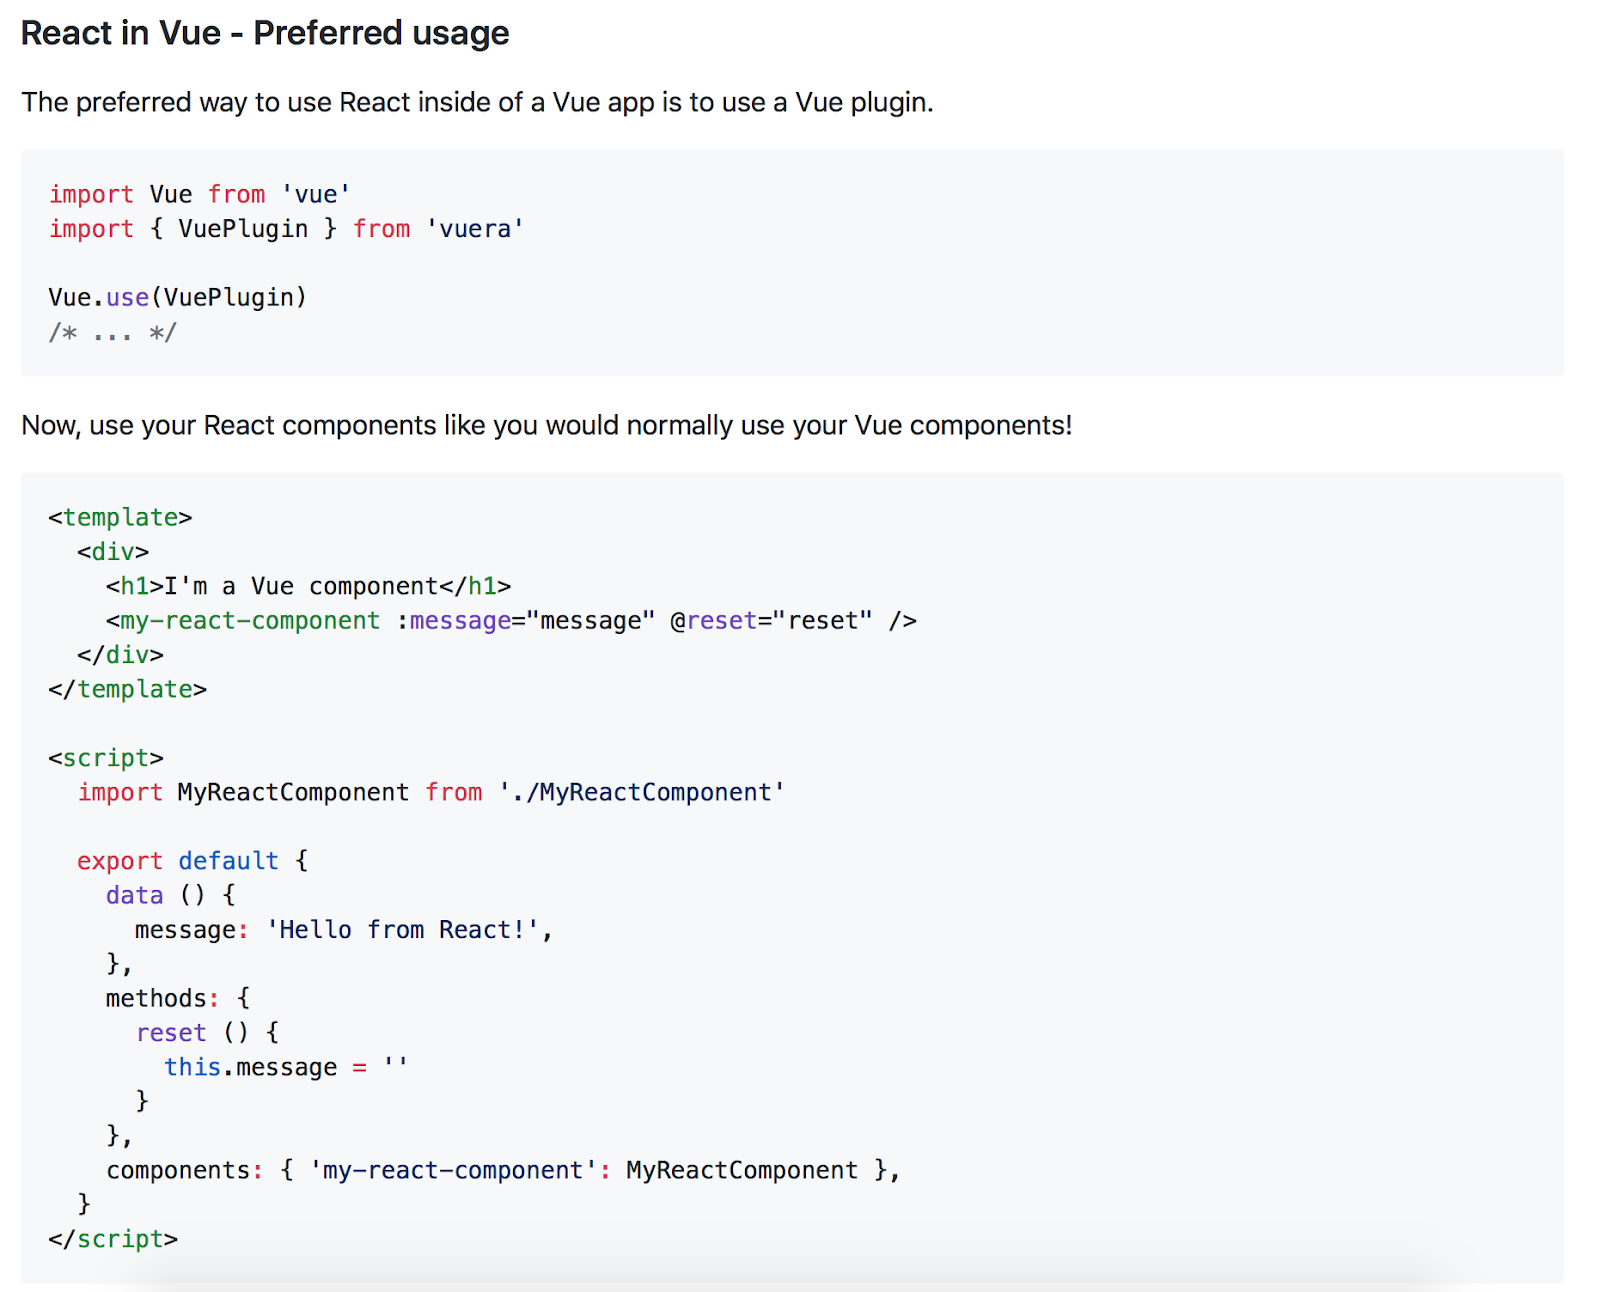The image size is (1600, 1292).
Task: Click the line "this.message = ''"
Action: tap(286, 1067)
